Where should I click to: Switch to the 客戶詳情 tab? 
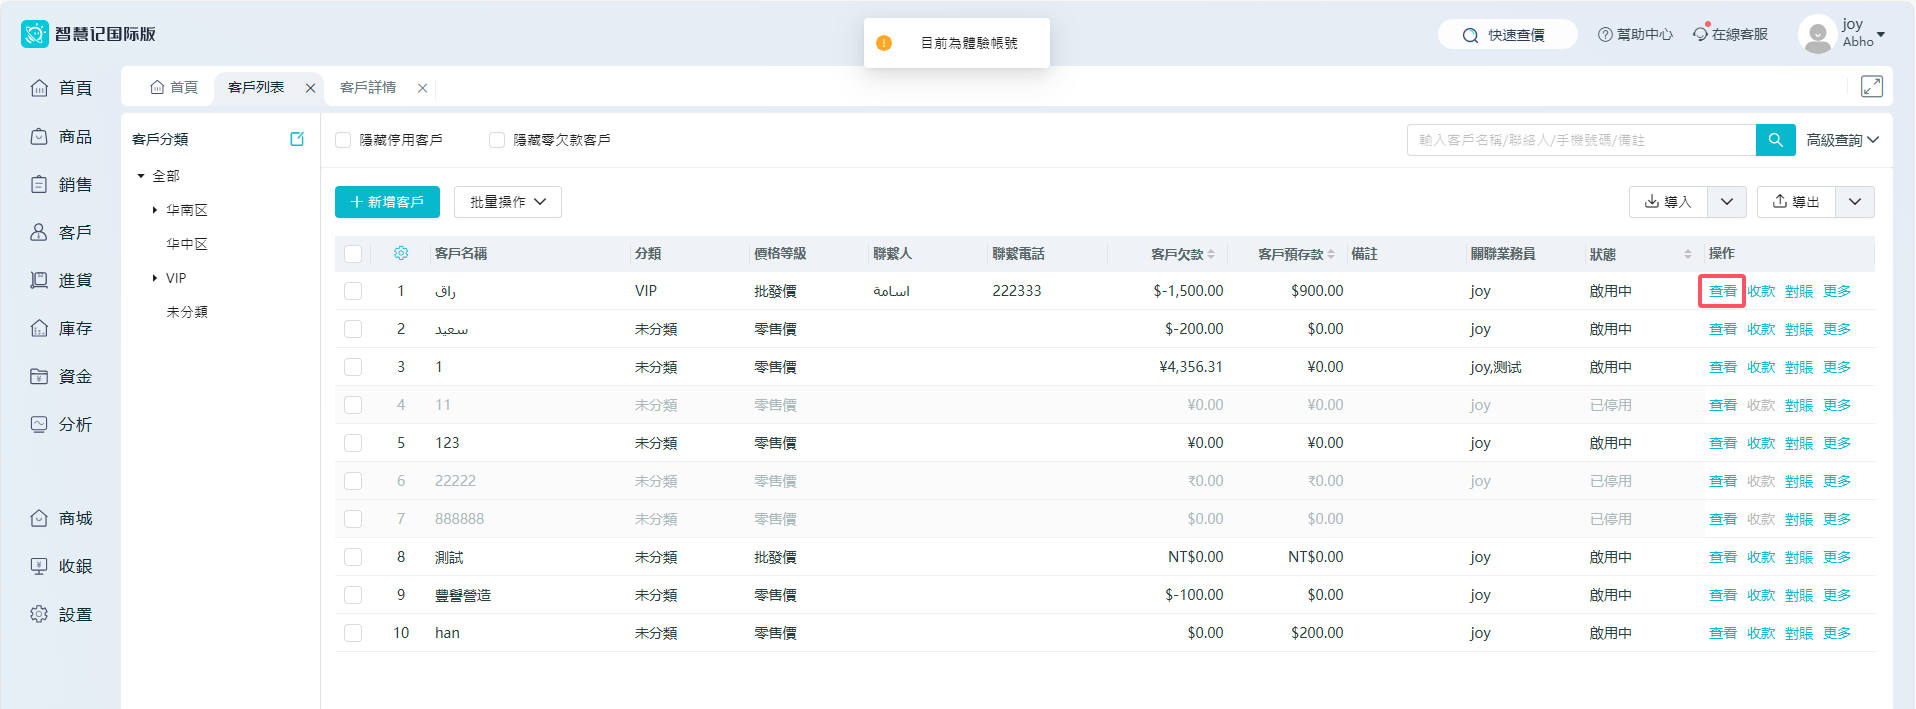pos(368,88)
